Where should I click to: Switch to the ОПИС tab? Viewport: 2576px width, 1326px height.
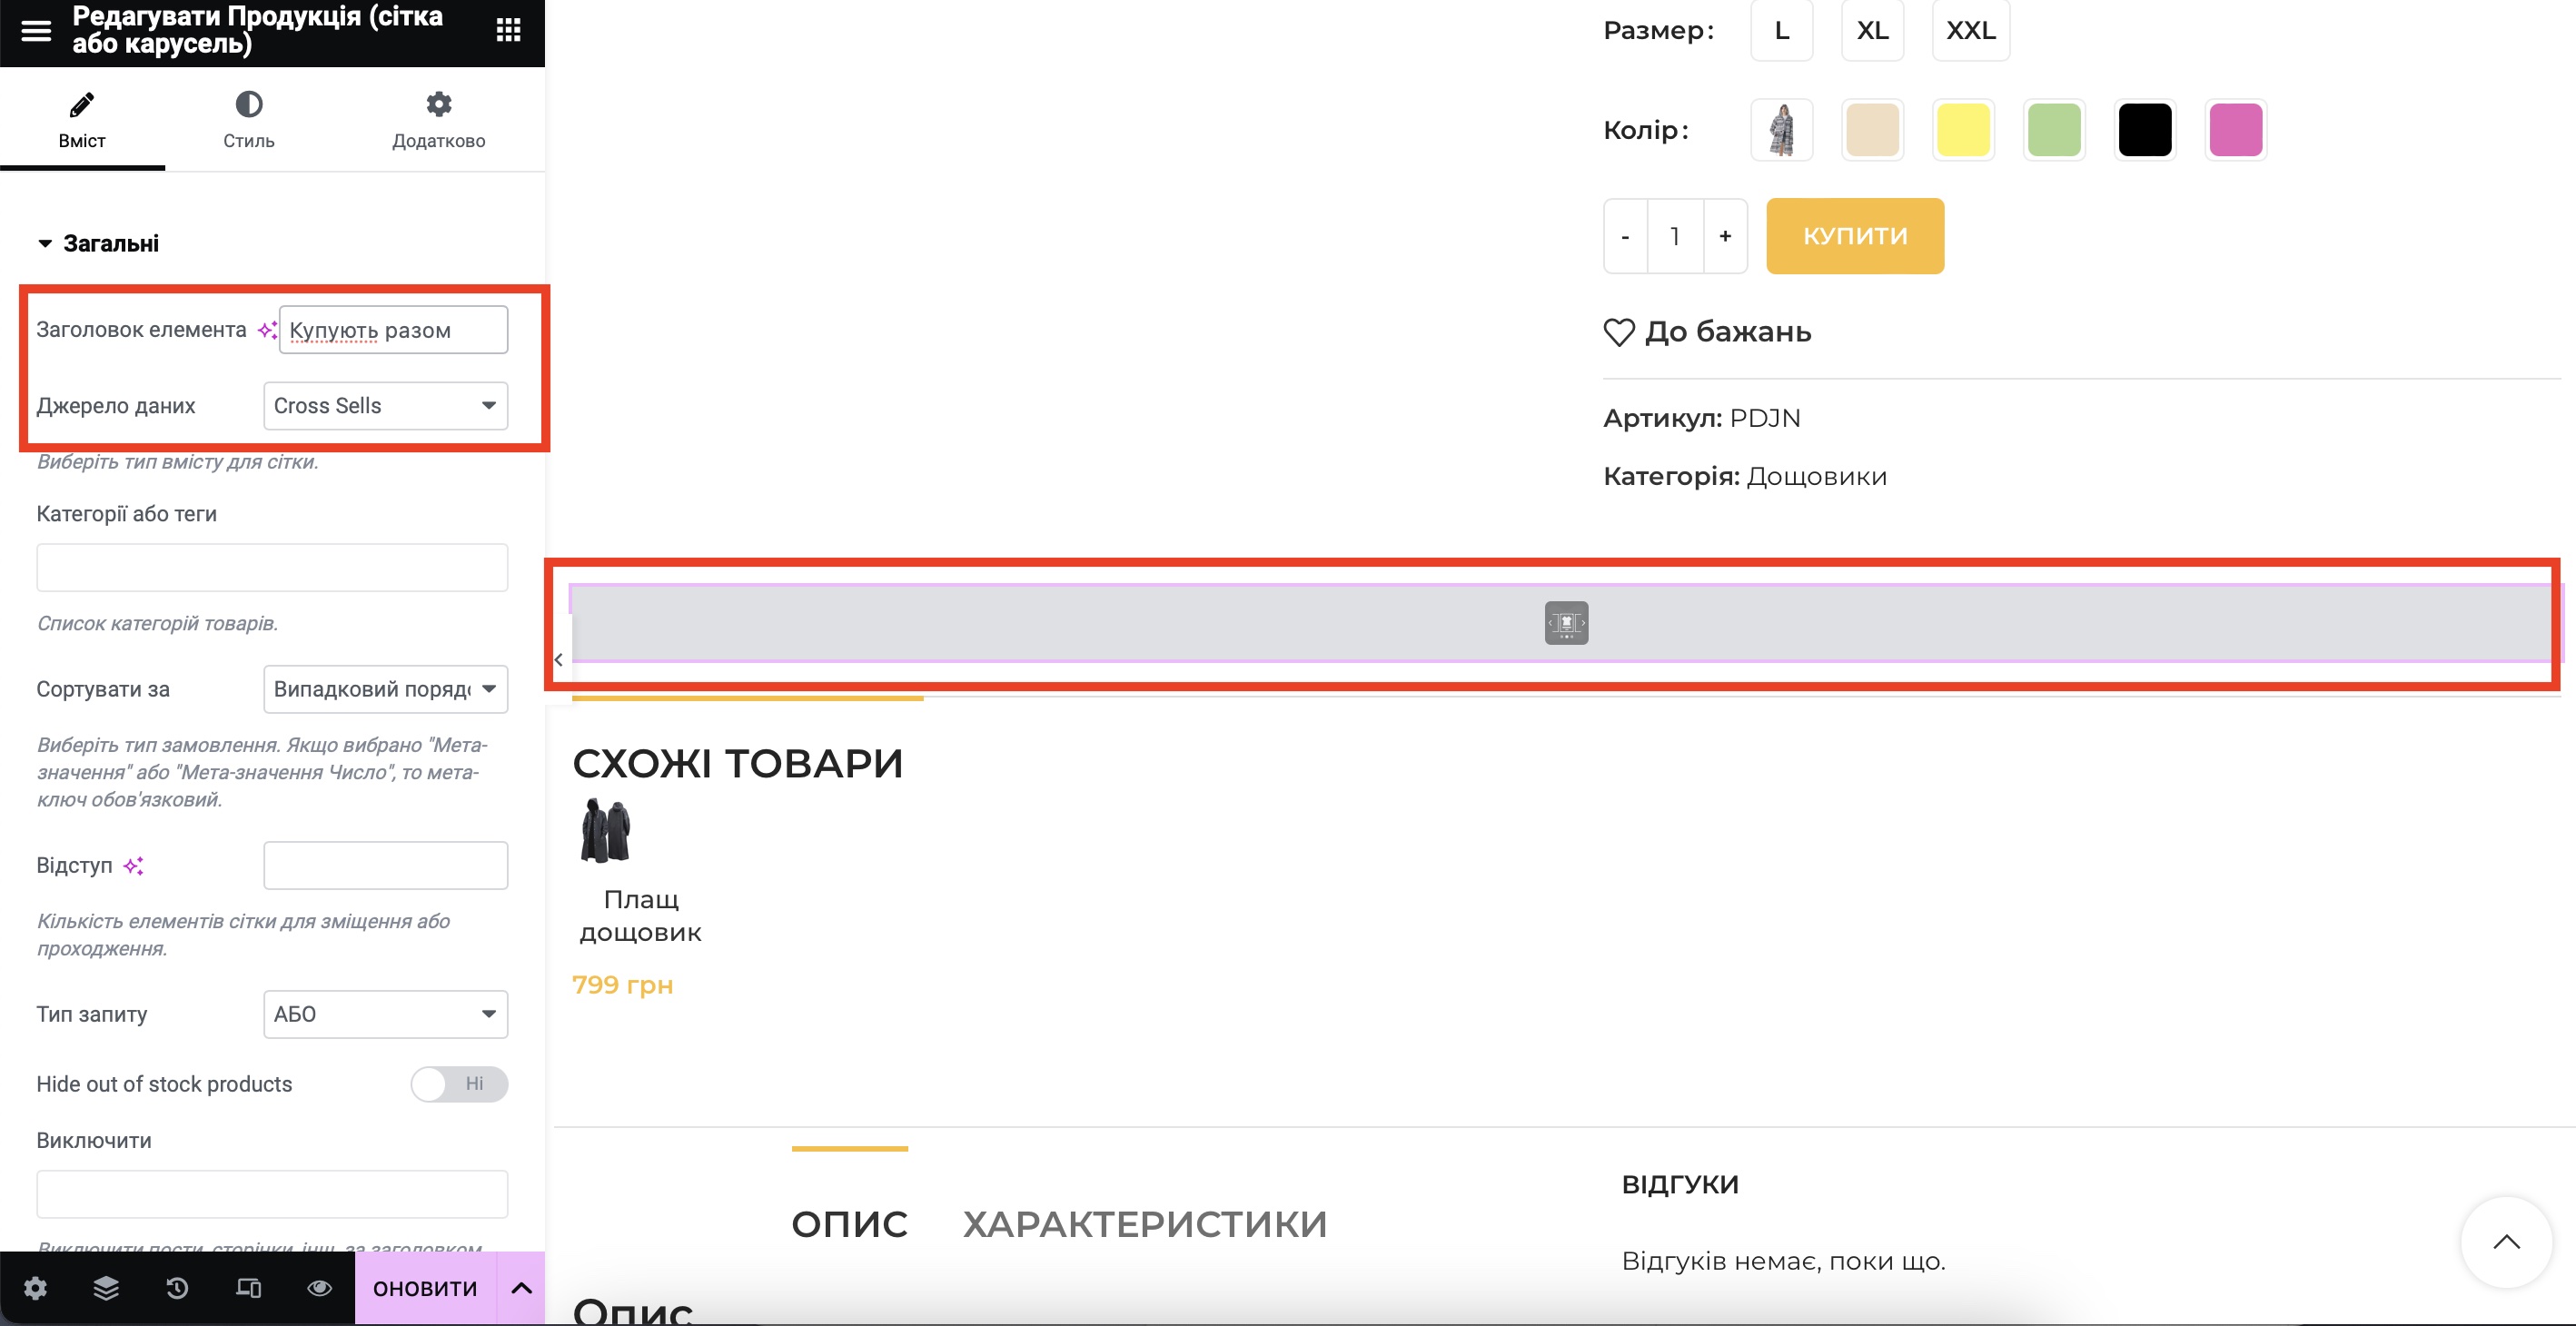tap(850, 1224)
